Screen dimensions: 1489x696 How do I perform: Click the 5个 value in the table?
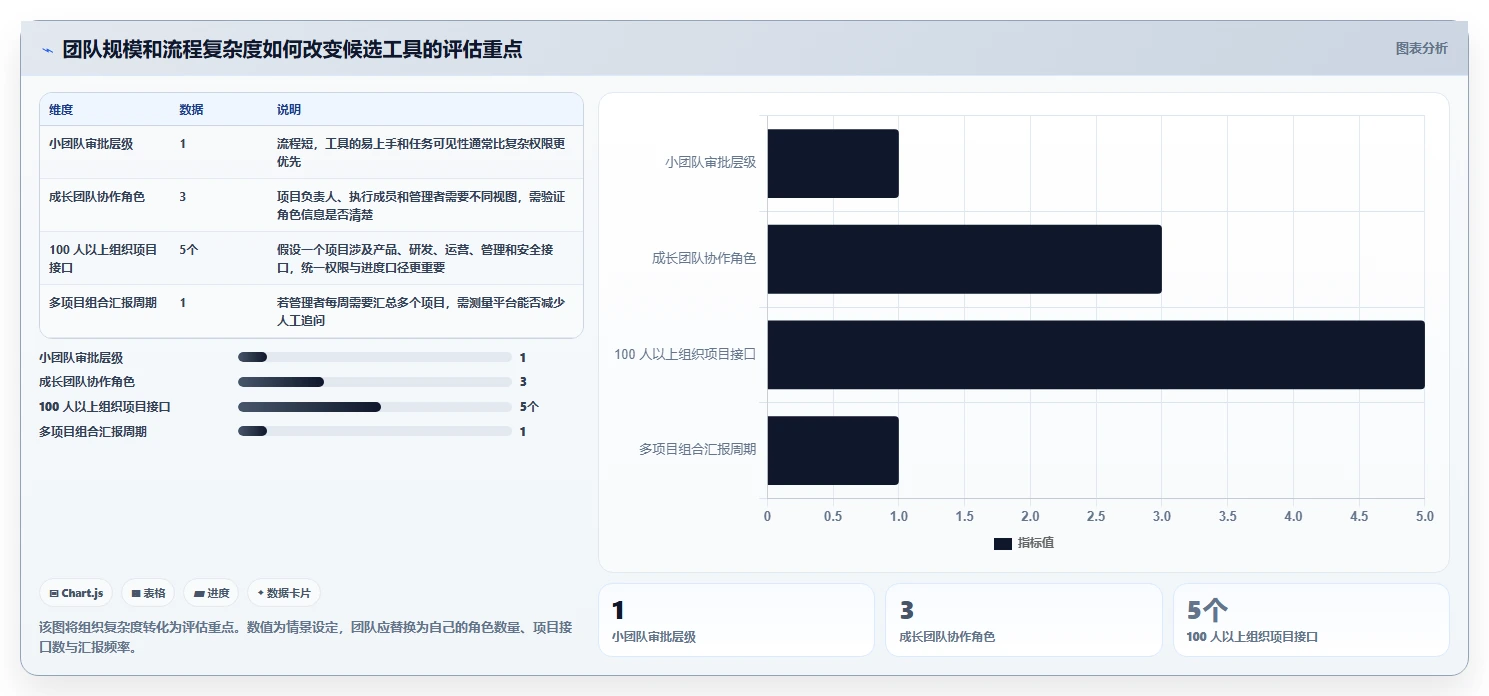coord(189,250)
